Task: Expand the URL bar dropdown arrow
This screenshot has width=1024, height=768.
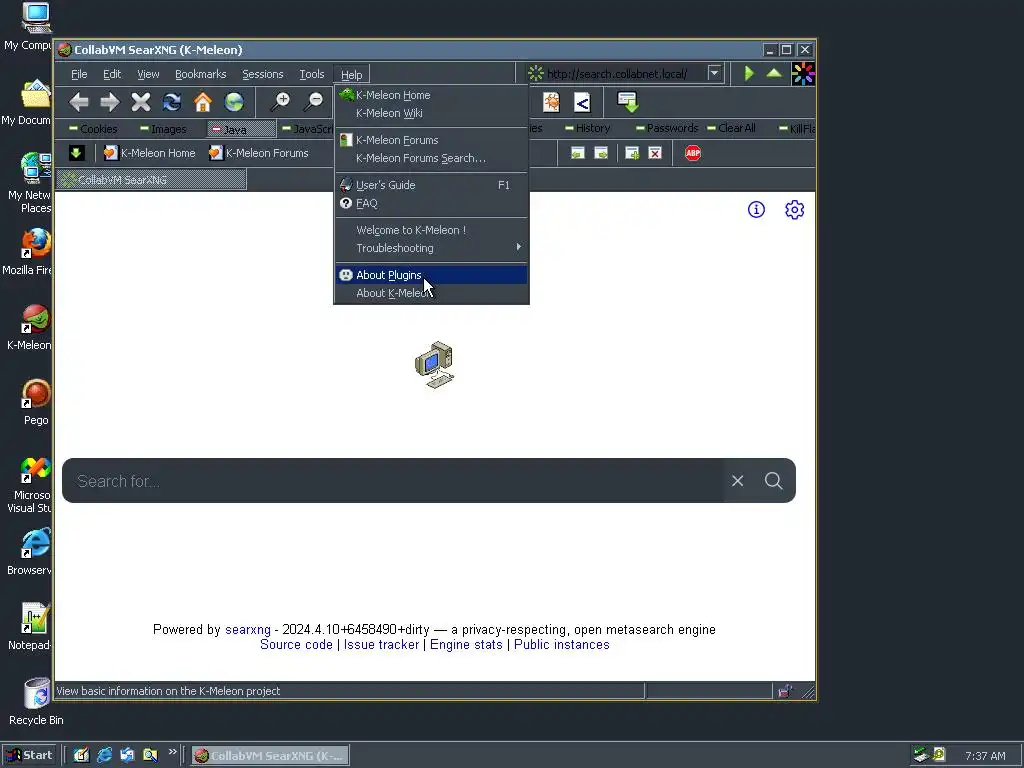Action: coord(714,73)
